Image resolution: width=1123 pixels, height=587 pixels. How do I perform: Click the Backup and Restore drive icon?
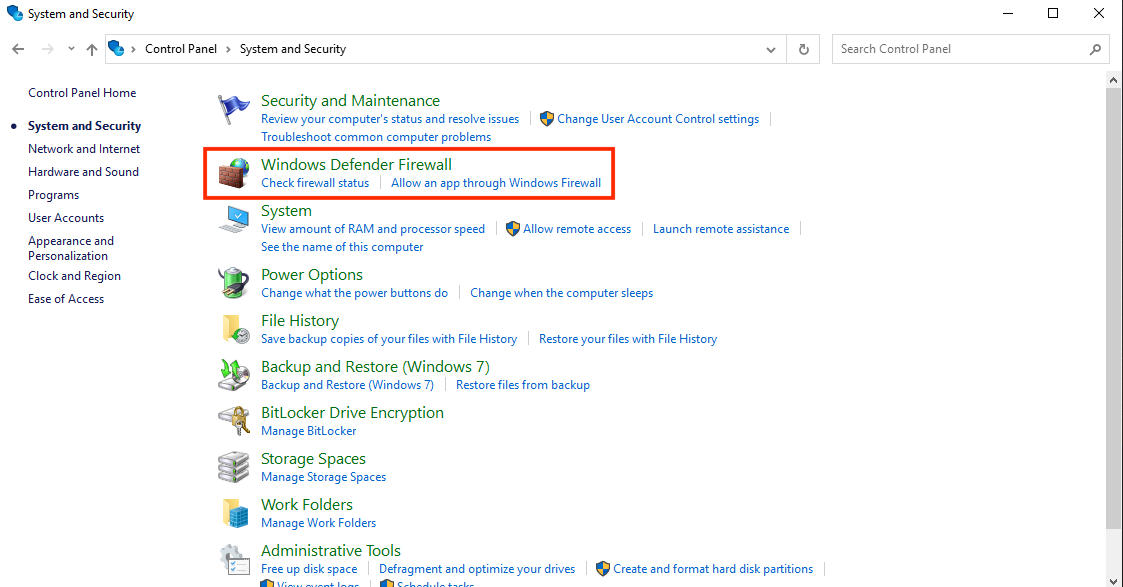click(233, 375)
